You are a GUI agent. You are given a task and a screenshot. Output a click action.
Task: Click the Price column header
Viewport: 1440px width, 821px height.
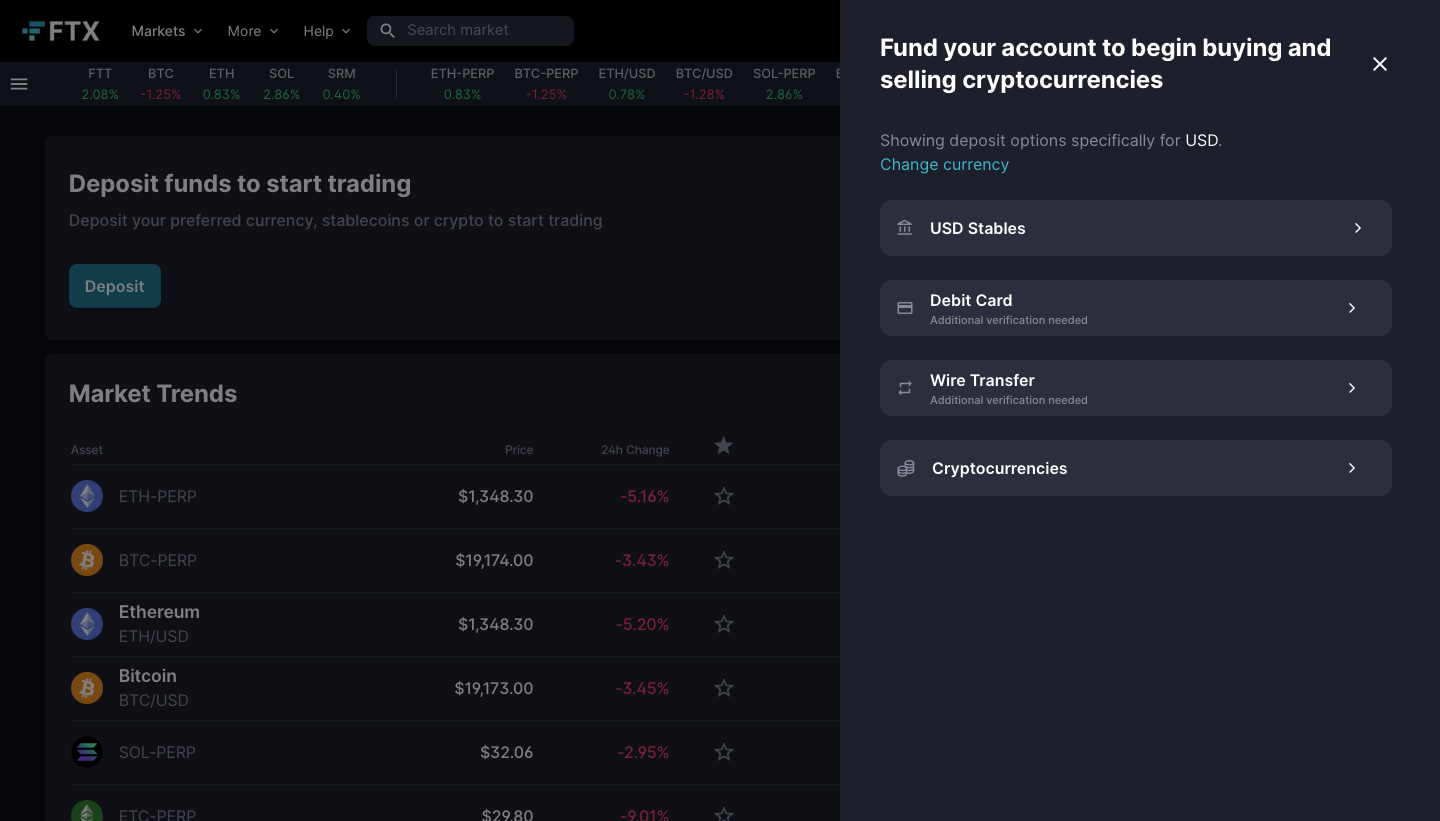519,450
